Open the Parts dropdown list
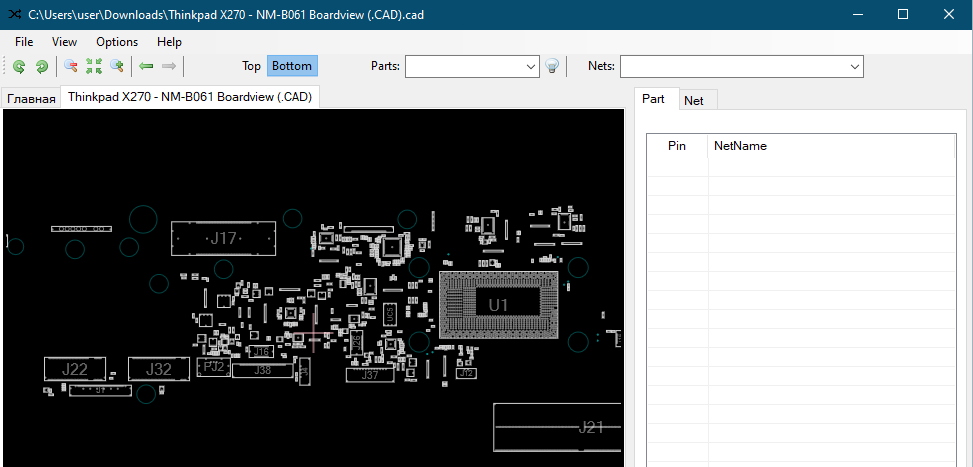Viewport: 973px width, 467px height. pyautogui.click(x=531, y=66)
